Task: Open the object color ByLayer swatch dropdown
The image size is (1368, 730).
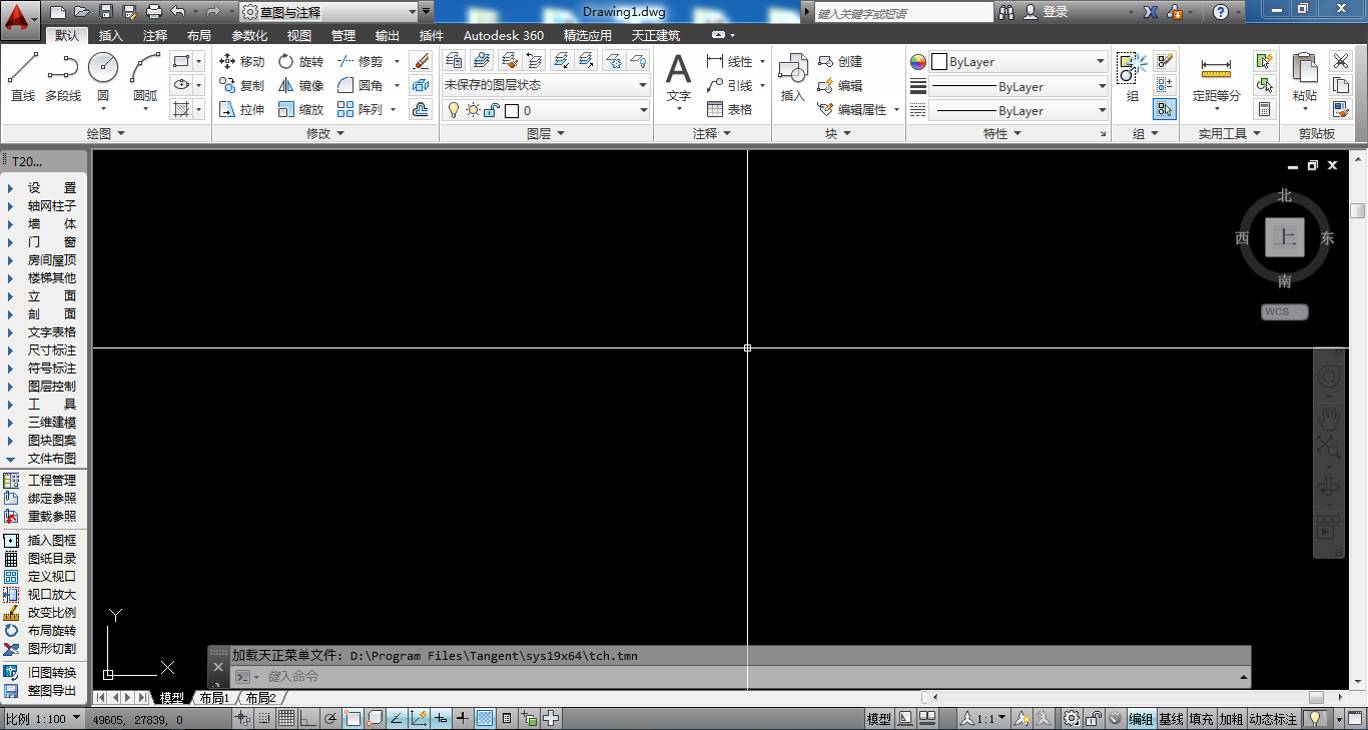Action: [1019, 61]
